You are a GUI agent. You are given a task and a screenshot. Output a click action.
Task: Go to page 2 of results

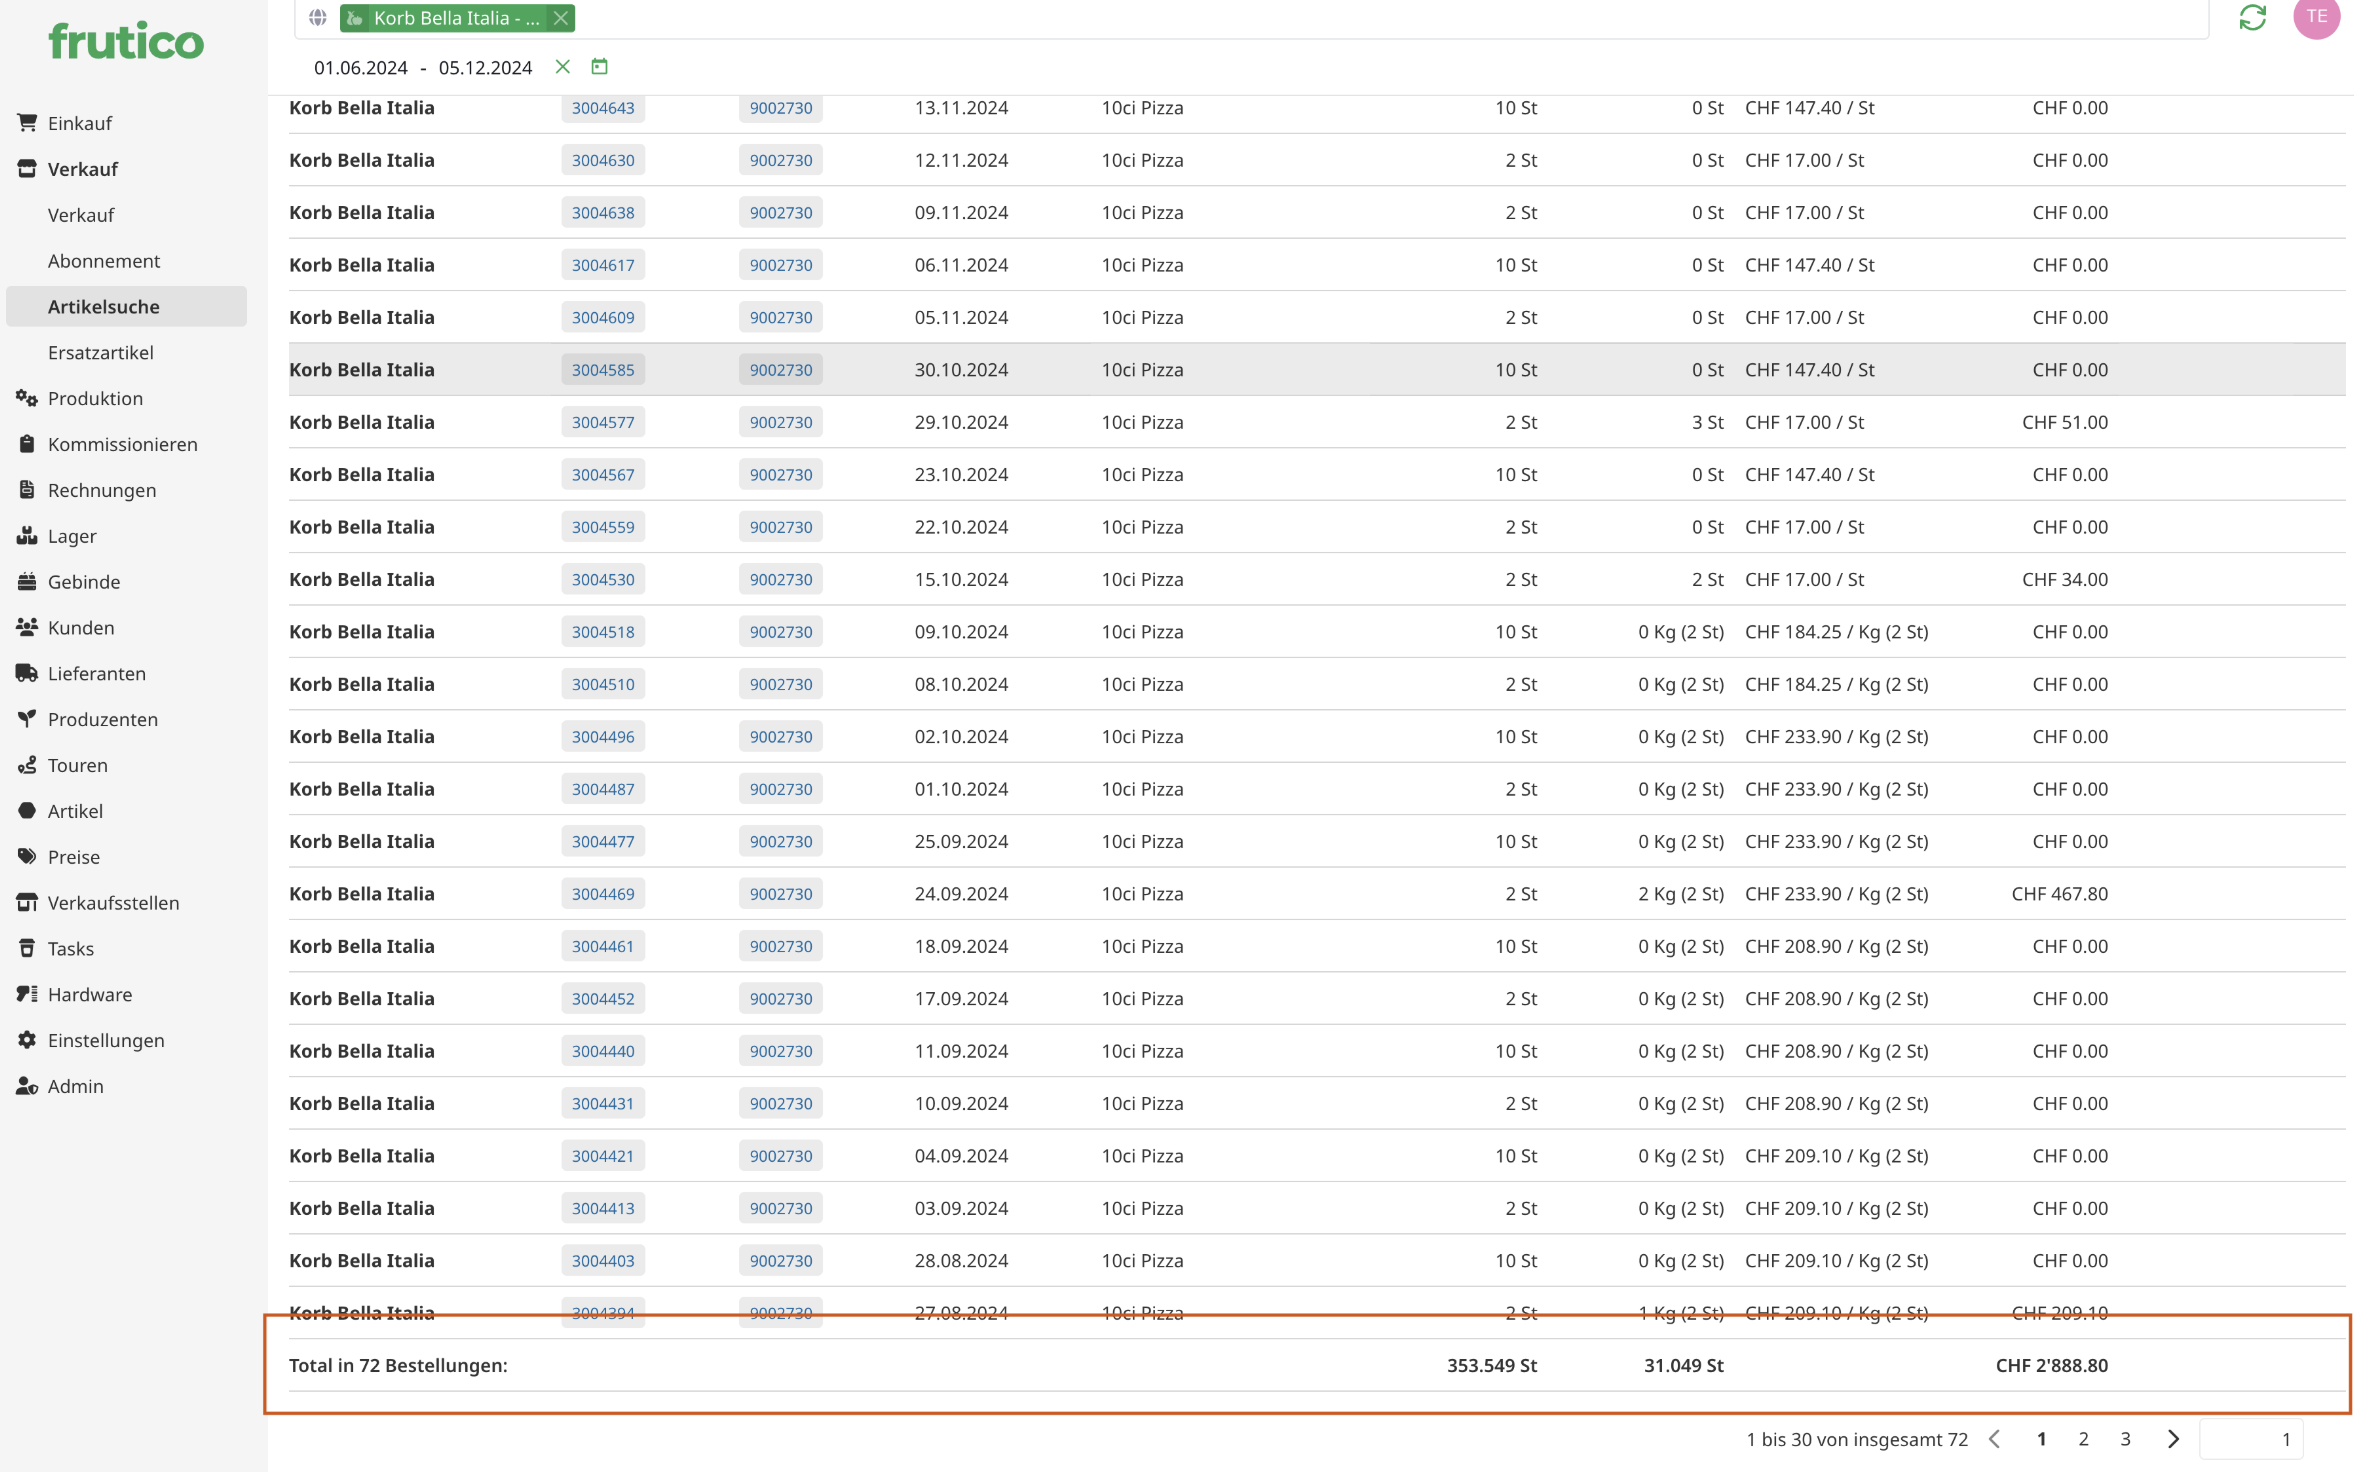[2083, 1439]
